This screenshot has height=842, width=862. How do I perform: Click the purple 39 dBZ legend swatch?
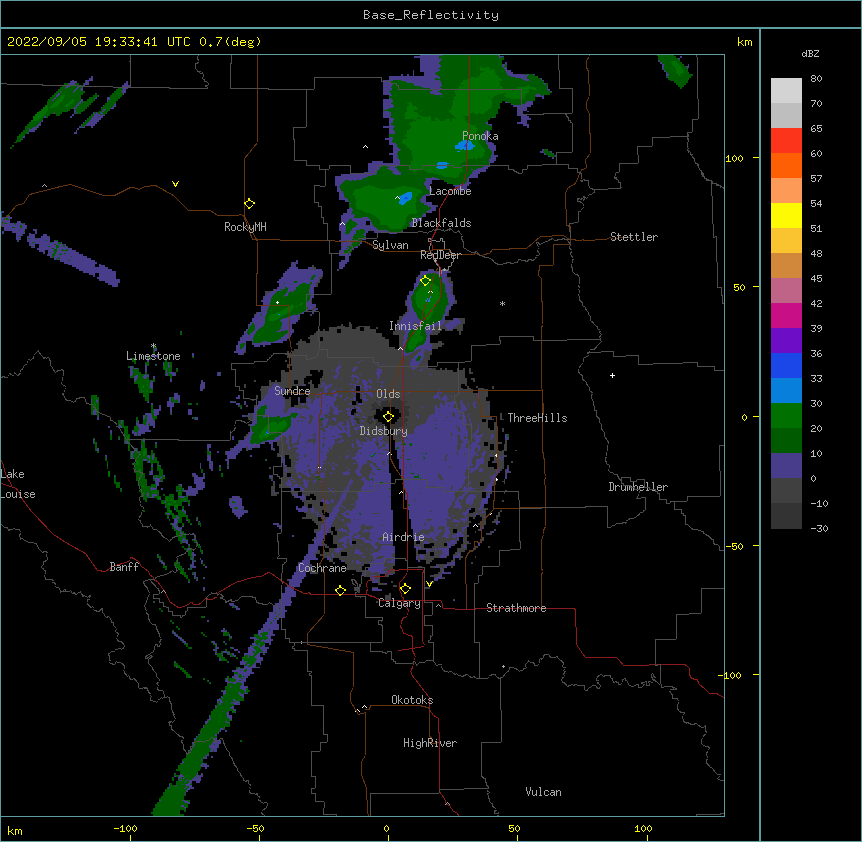click(786, 340)
